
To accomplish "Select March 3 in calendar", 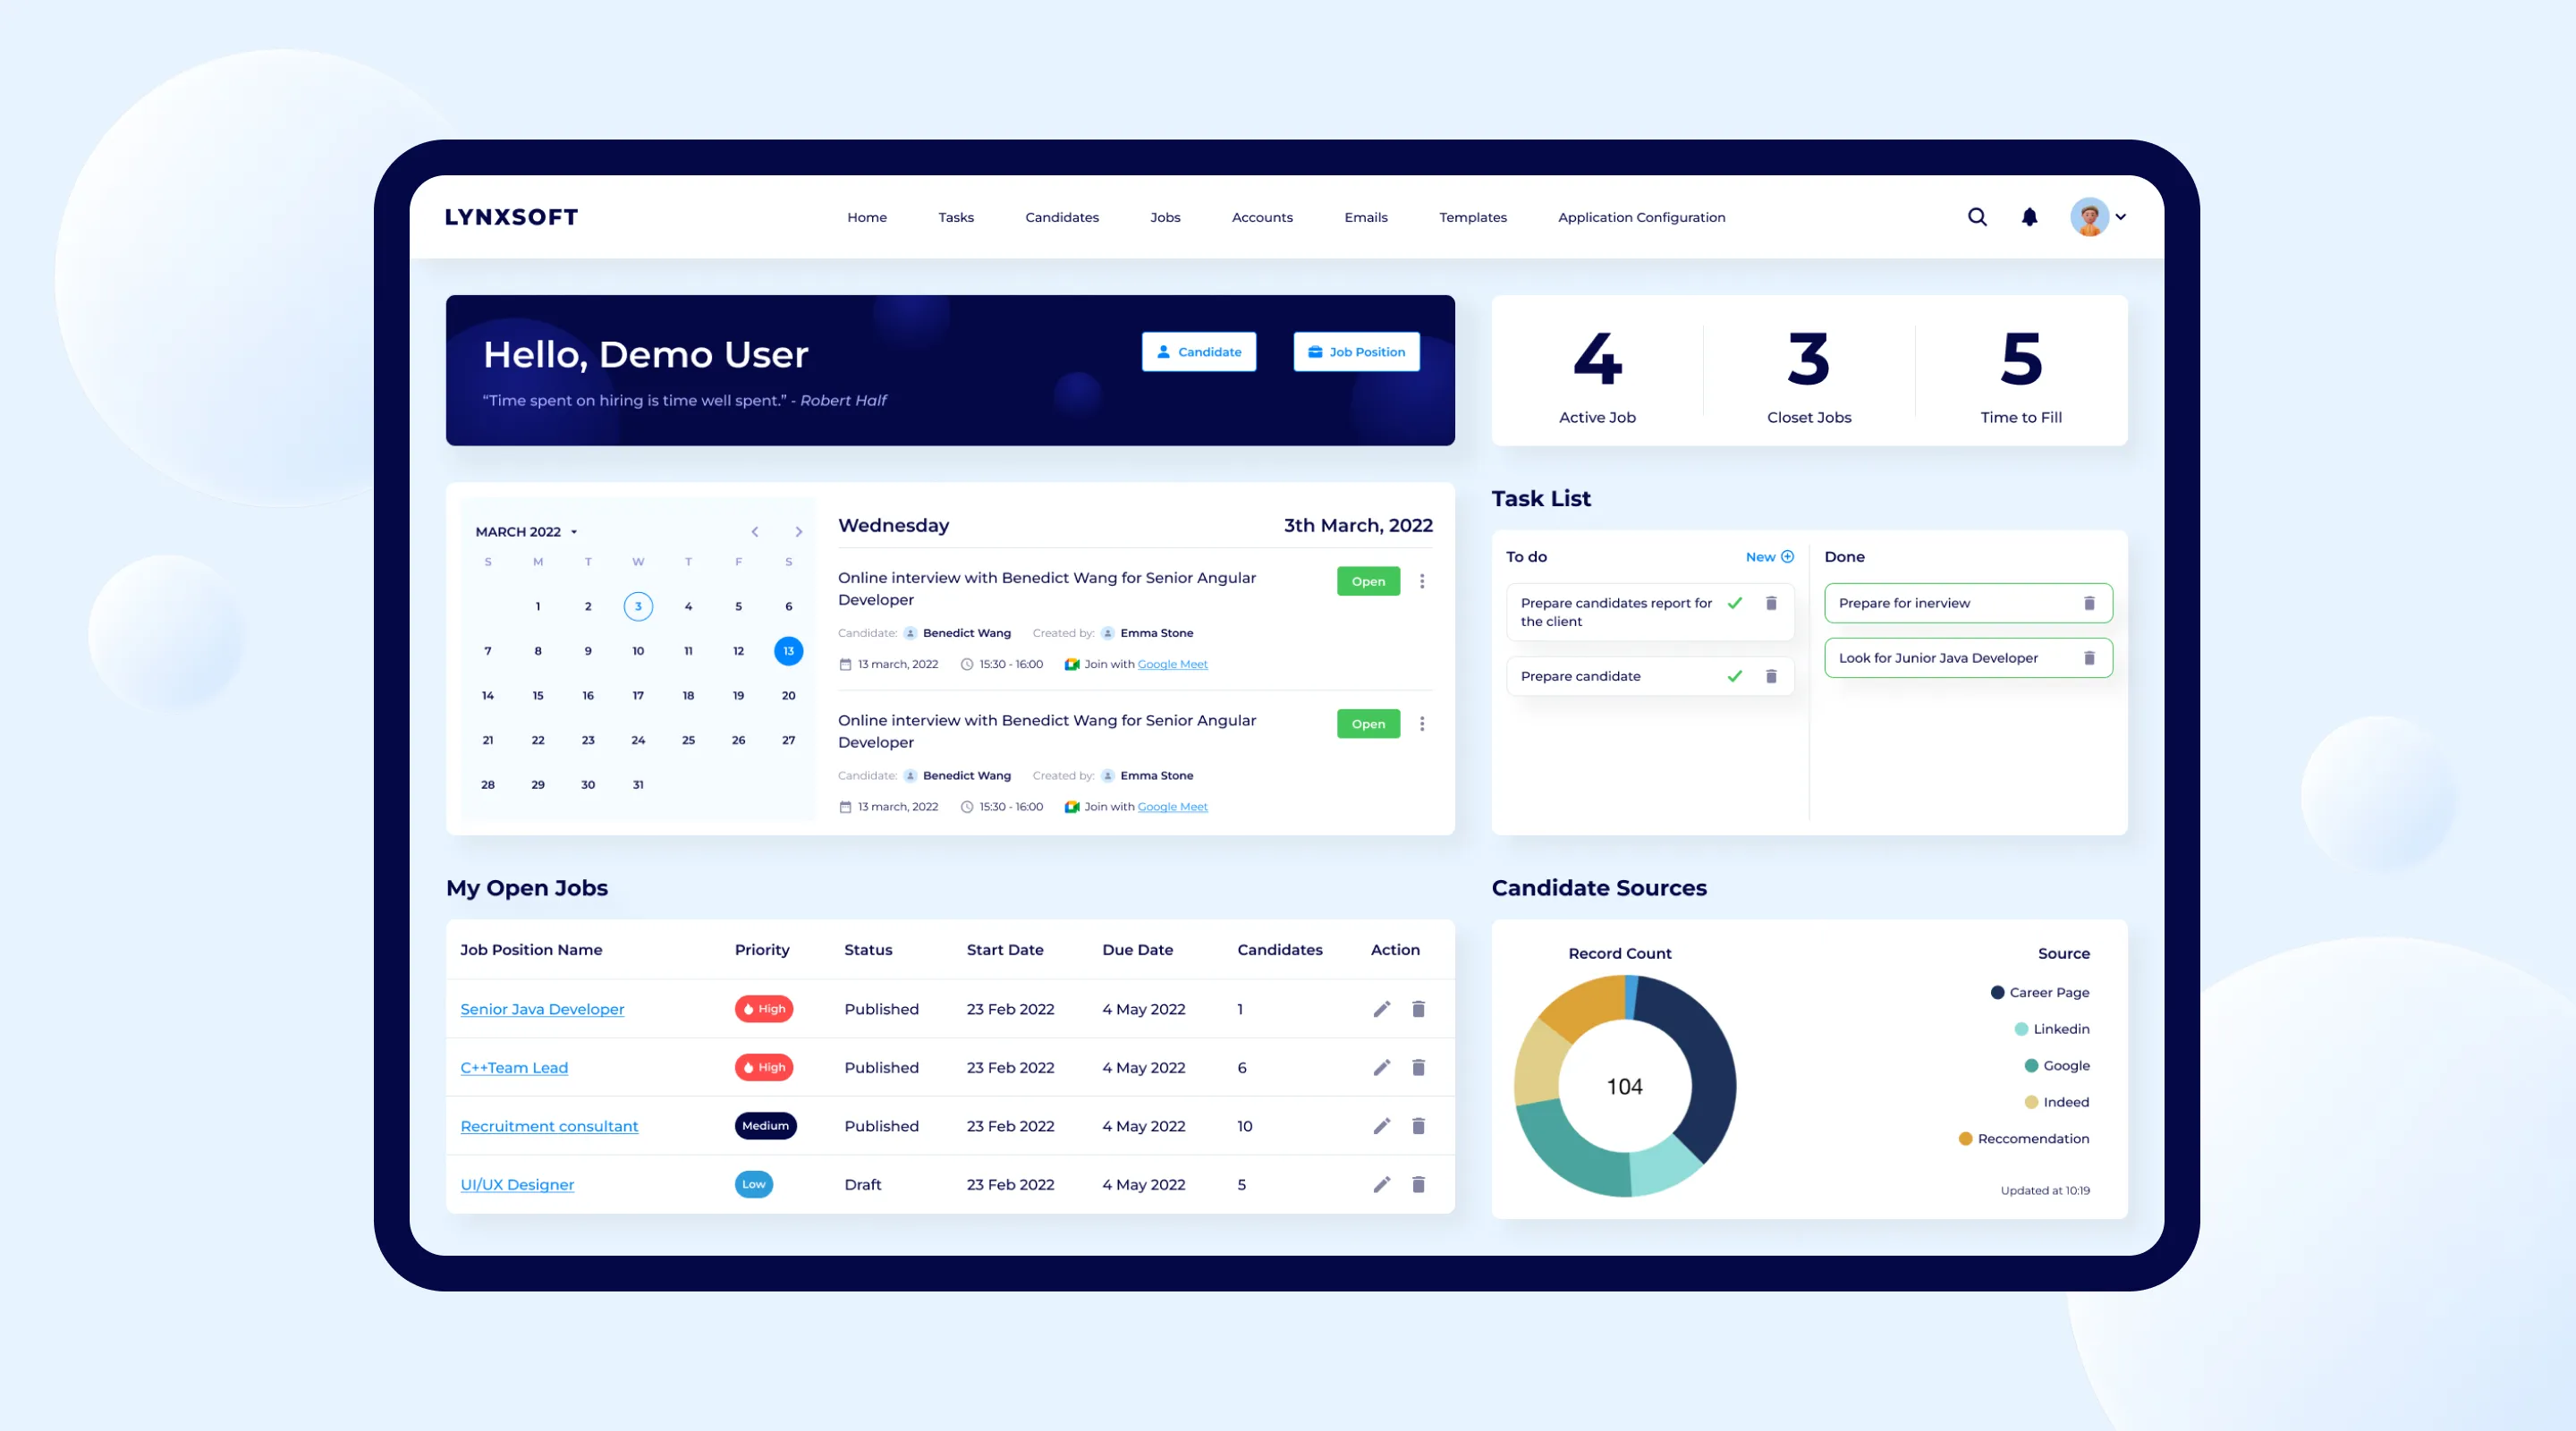I will click(638, 606).
